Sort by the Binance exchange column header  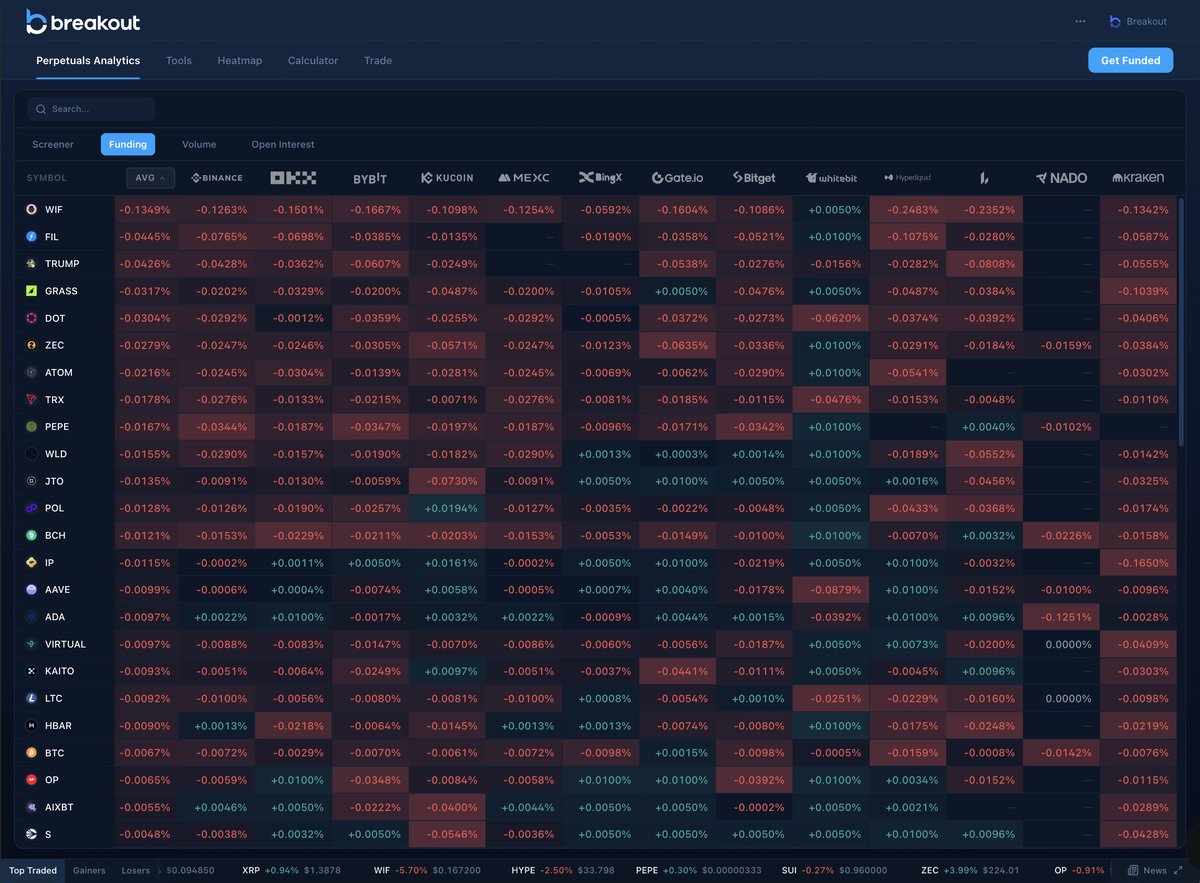pyautogui.click(x=217, y=178)
